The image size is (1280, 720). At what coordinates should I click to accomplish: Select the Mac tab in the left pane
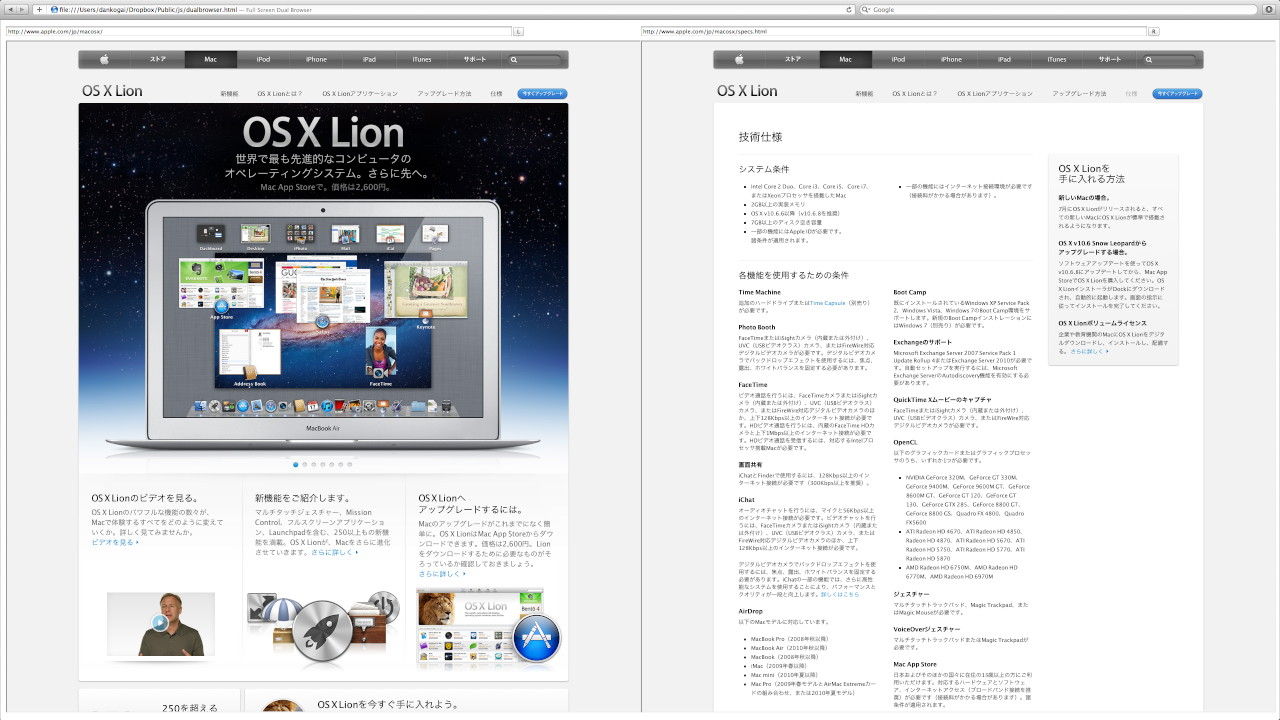coord(211,59)
